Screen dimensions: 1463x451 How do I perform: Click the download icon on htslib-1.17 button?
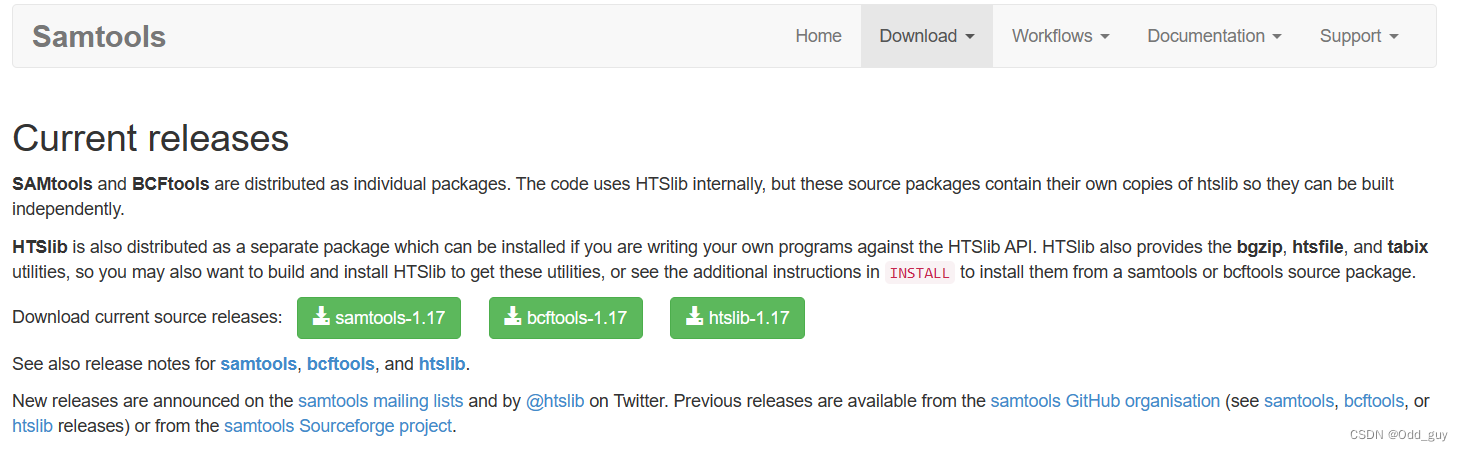click(x=694, y=317)
